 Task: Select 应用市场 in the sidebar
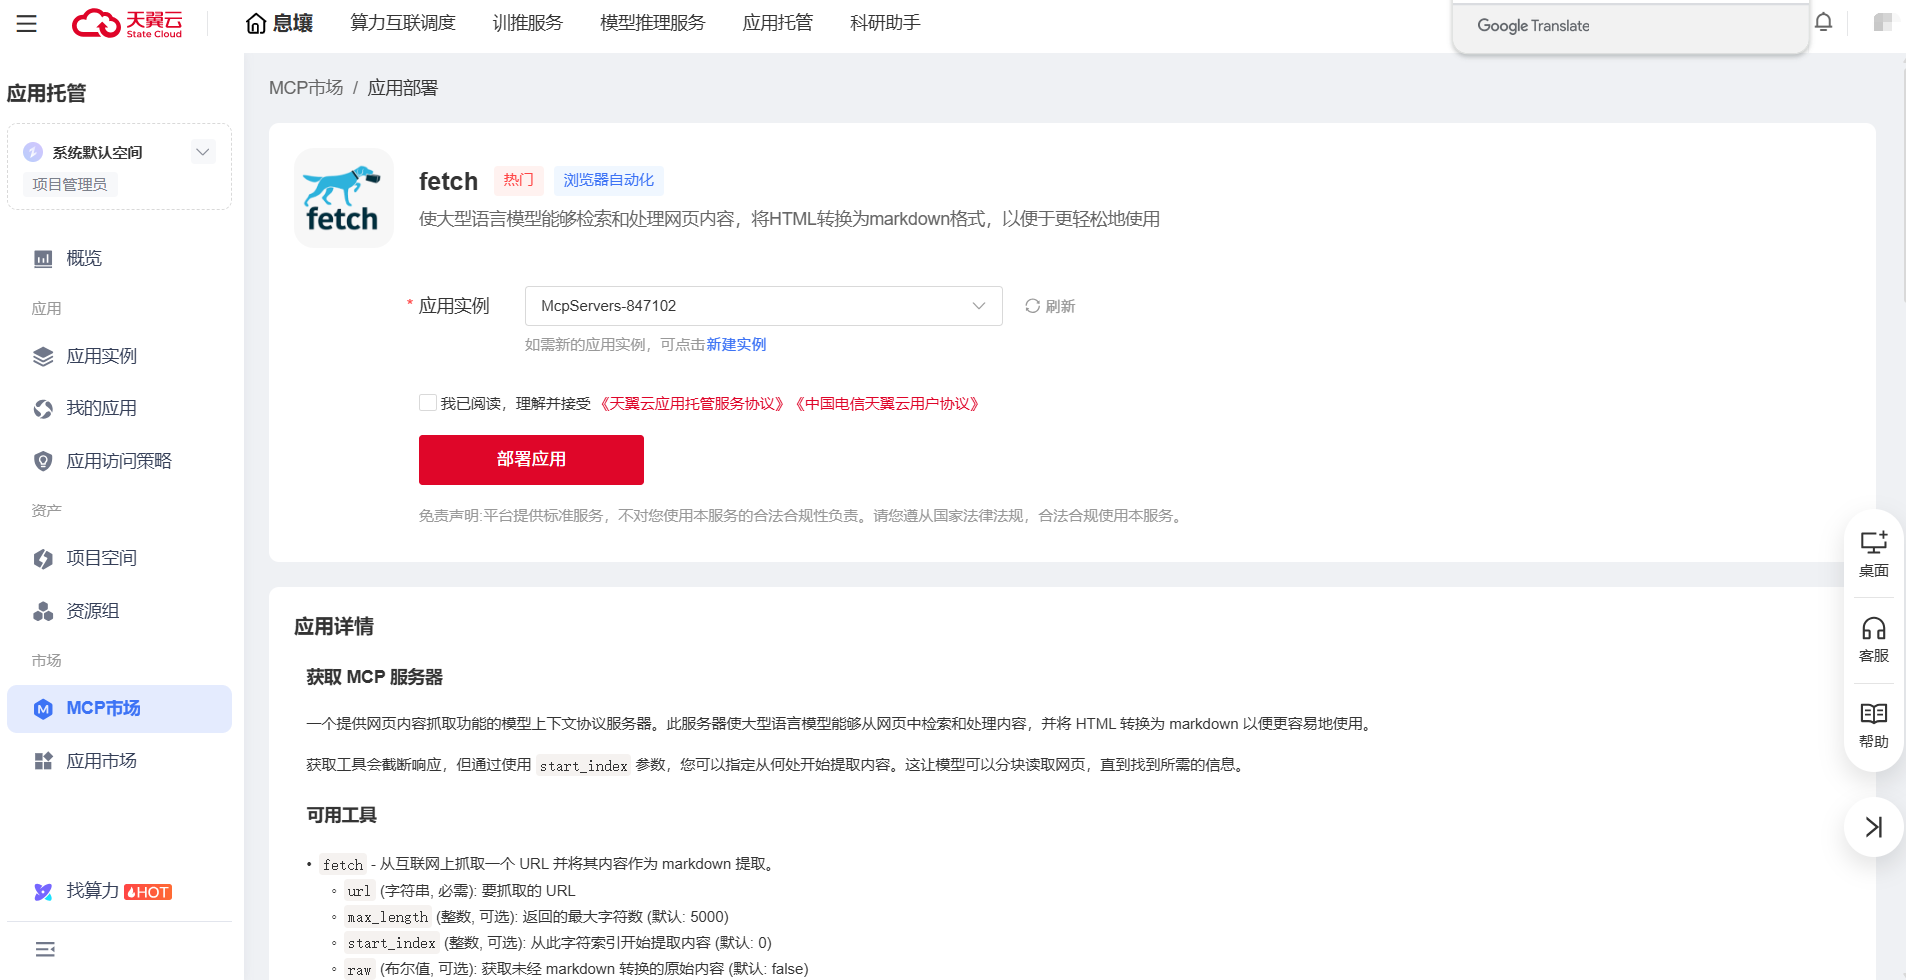tap(119, 761)
